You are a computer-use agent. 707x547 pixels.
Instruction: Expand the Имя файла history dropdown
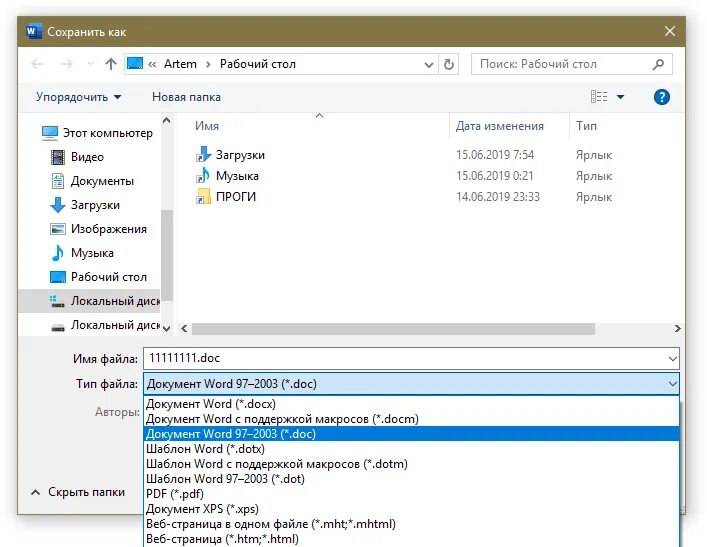click(672, 359)
